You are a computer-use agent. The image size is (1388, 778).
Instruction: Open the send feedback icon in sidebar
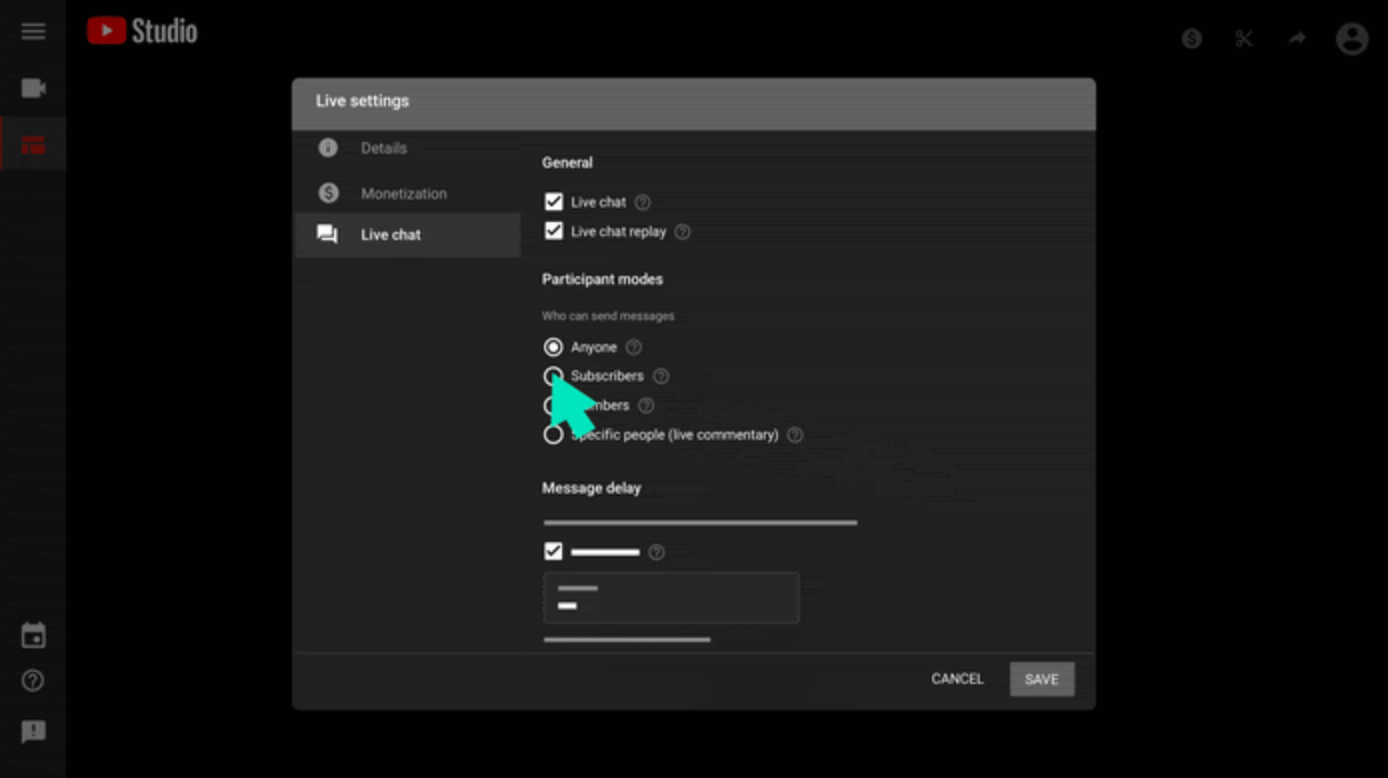pyautogui.click(x=33, y=731)
